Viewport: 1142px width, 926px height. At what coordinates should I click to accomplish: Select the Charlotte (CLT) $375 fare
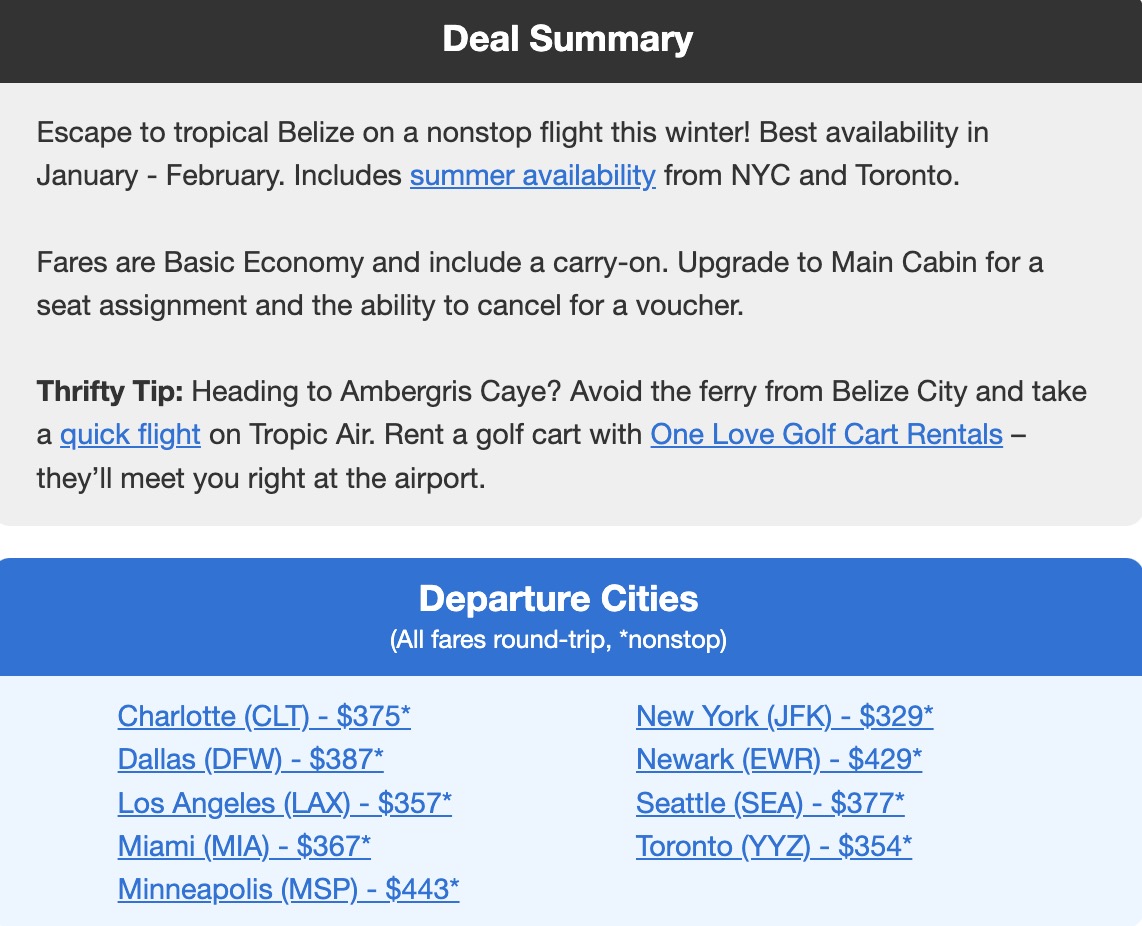[264, 716]
